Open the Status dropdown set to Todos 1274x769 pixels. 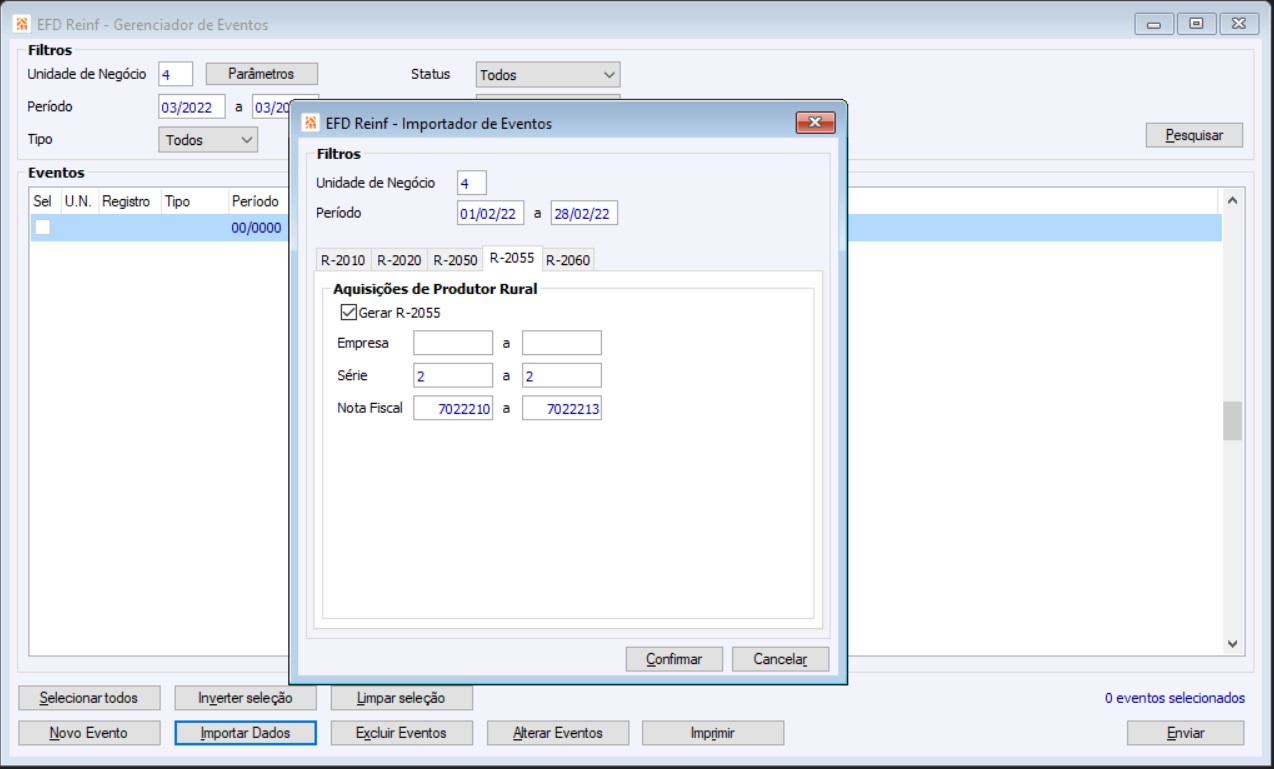point(548,74)
